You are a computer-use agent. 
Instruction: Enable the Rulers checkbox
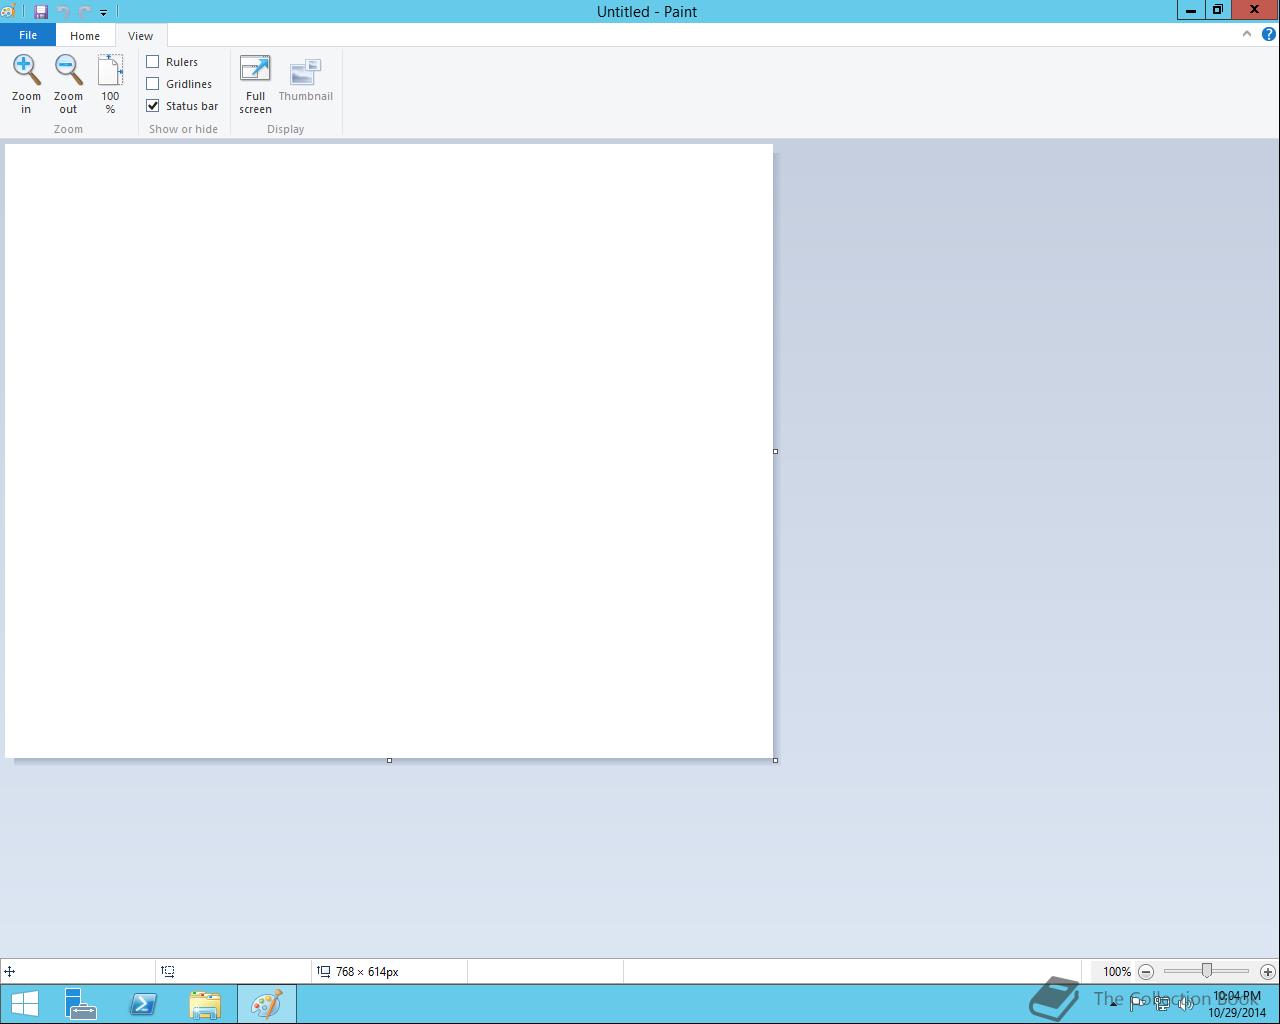click(153, 62)
